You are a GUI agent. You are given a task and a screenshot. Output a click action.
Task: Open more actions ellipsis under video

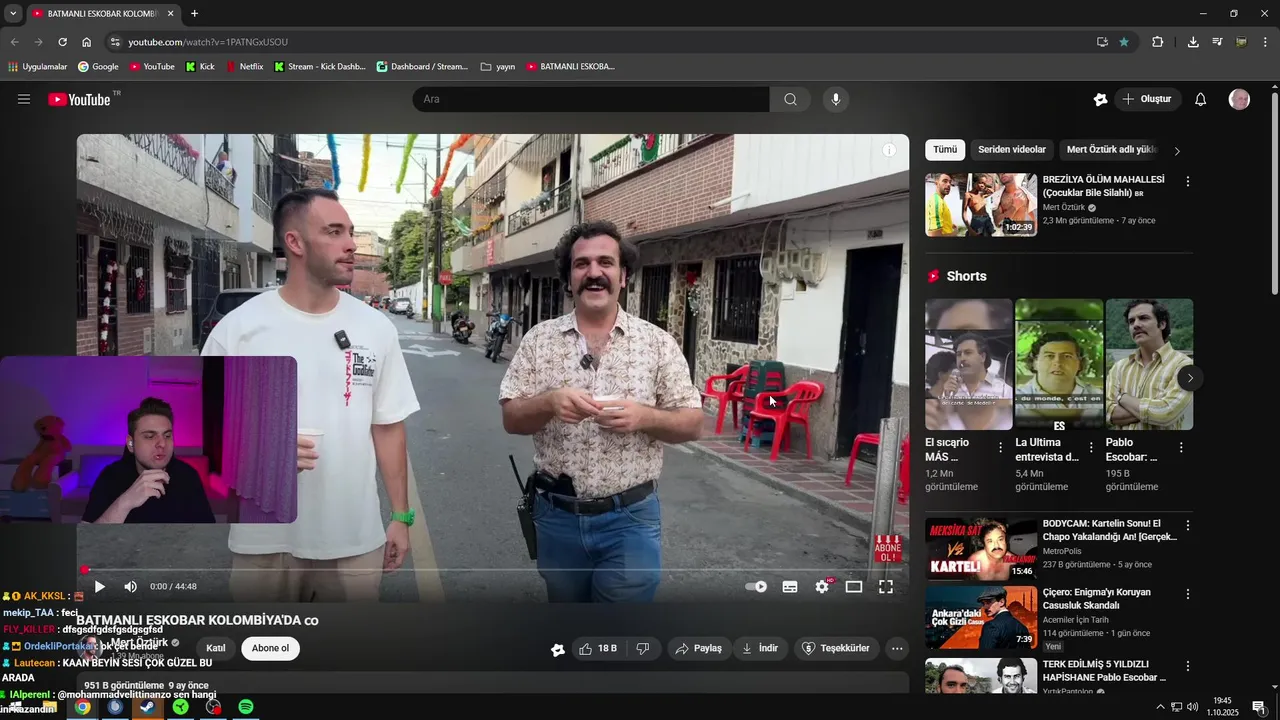pyautogui.click(x=897, y=648)
